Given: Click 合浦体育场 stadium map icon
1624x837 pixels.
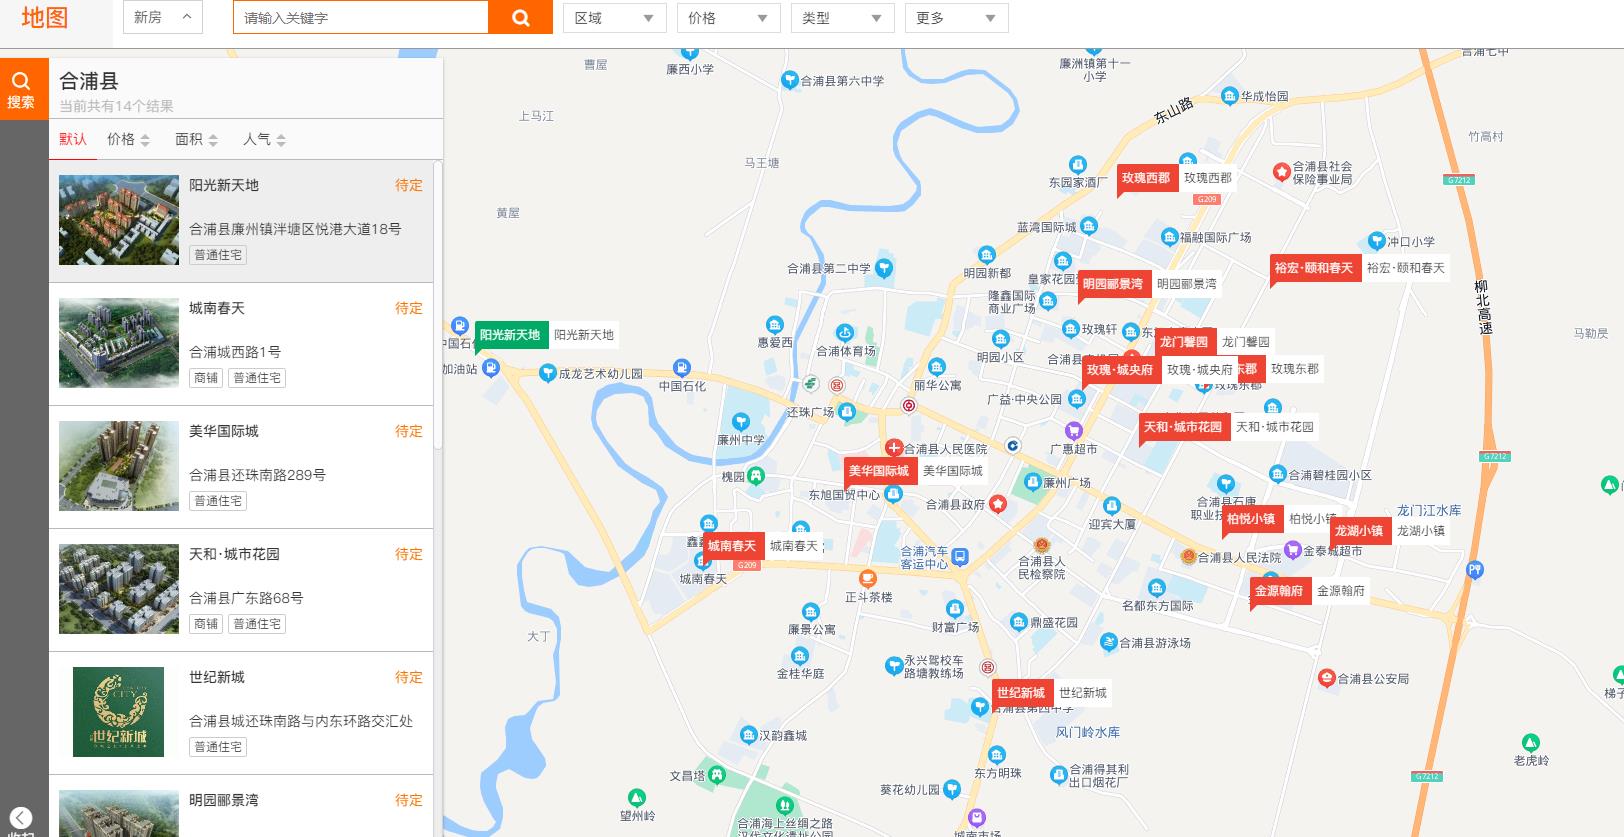Looking at the screenshot, I should pyautogui.click(x=845, y=332).
